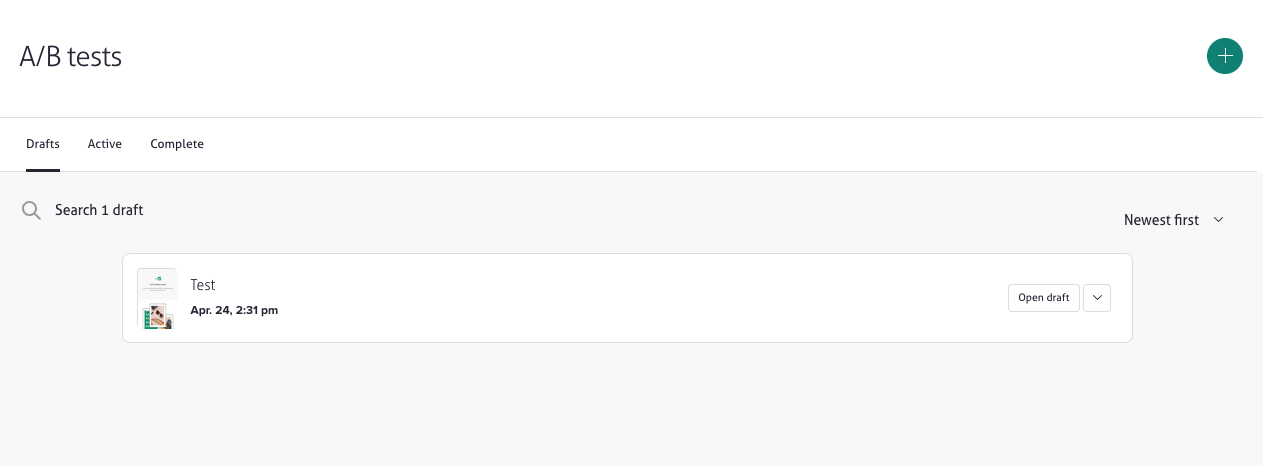
Task: Click the green plus create button
Action: (x=1224, y=56)
